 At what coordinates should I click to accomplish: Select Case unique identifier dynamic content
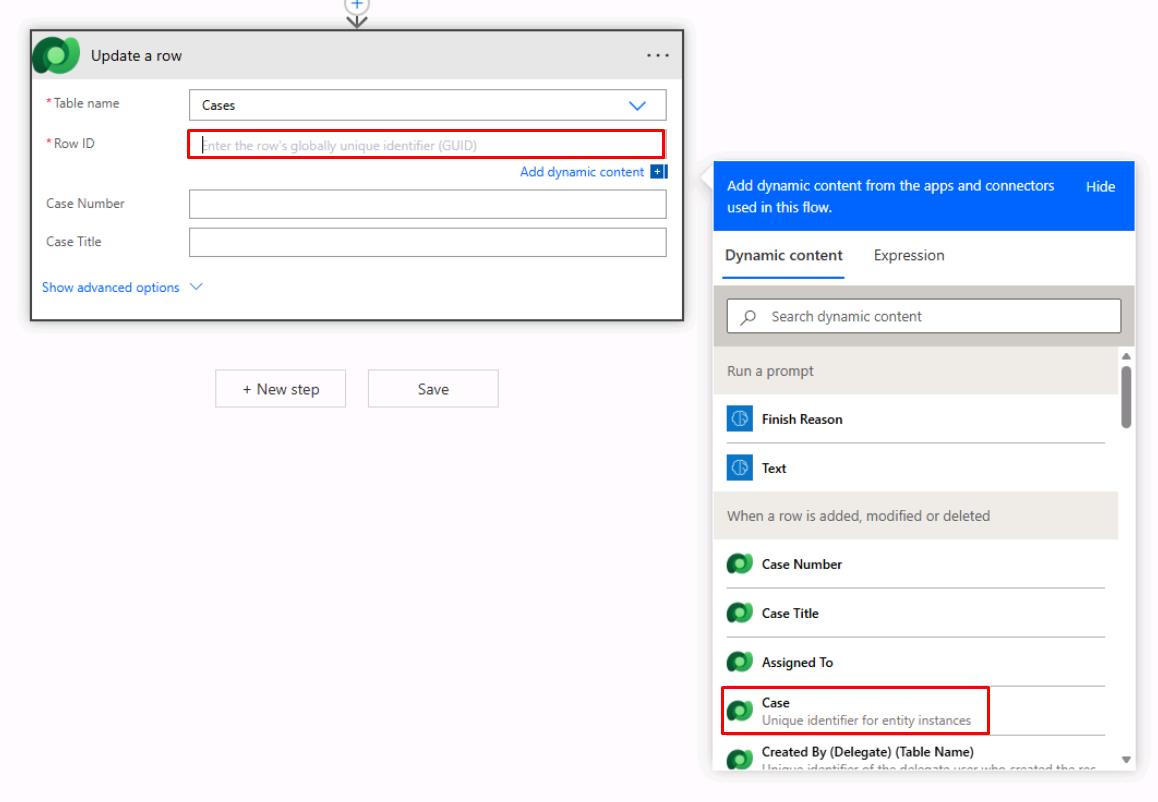(855, 710)
